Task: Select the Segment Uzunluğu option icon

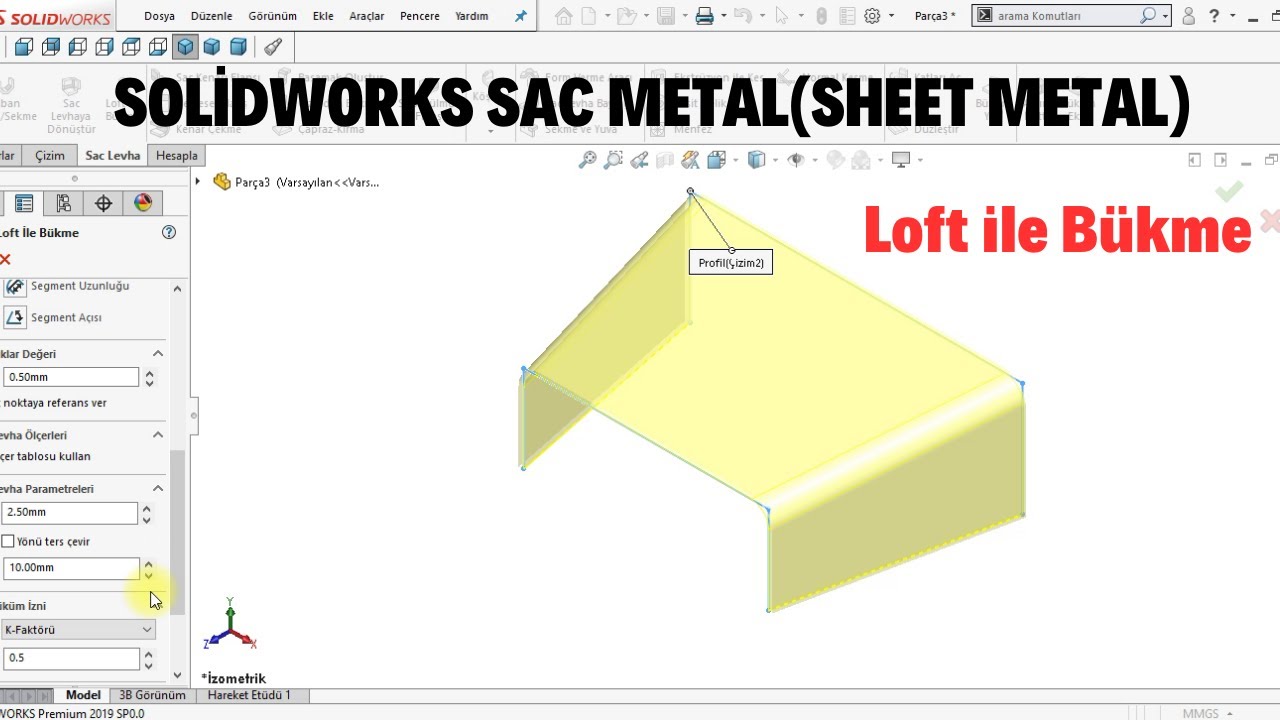Action: (x=14, y=286)
